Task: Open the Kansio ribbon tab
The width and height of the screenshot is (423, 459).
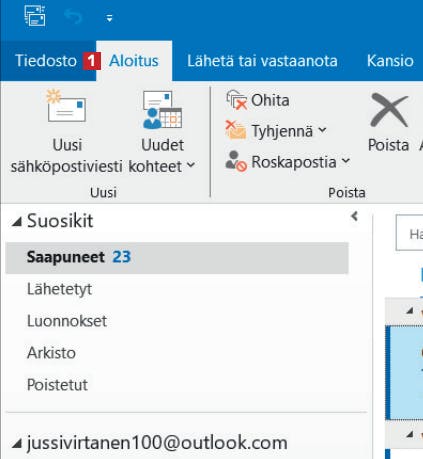Action: point(390,61)
